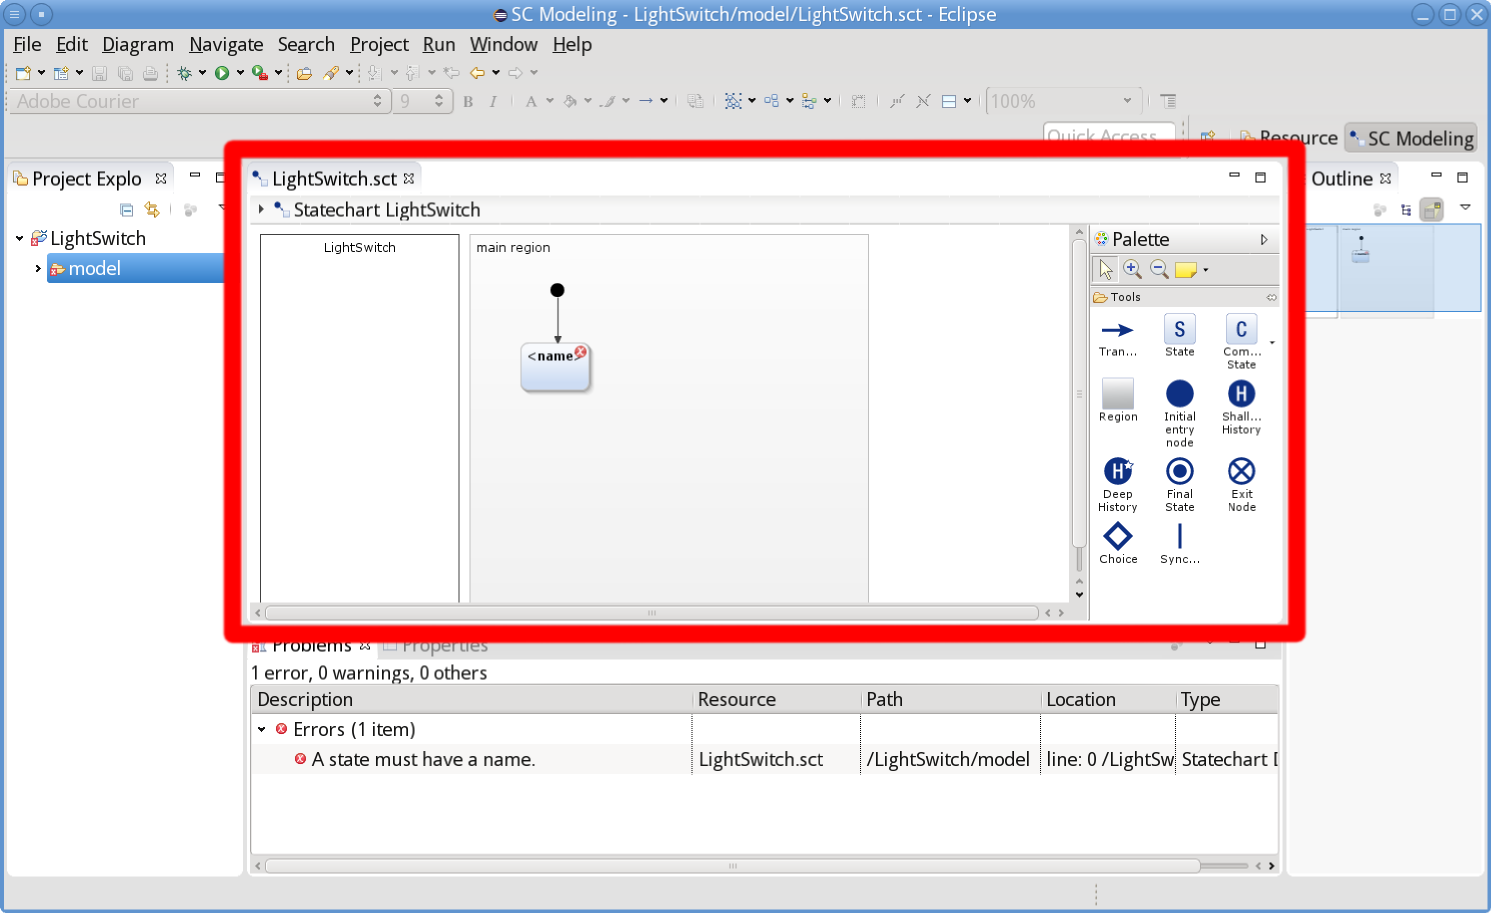Click the initial entry black dot node

[557, 290]
